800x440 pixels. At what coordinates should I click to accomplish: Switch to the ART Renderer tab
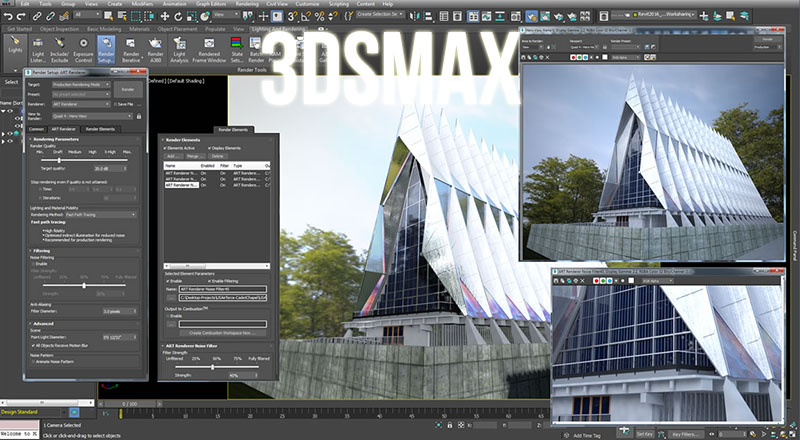pos(63,129)
